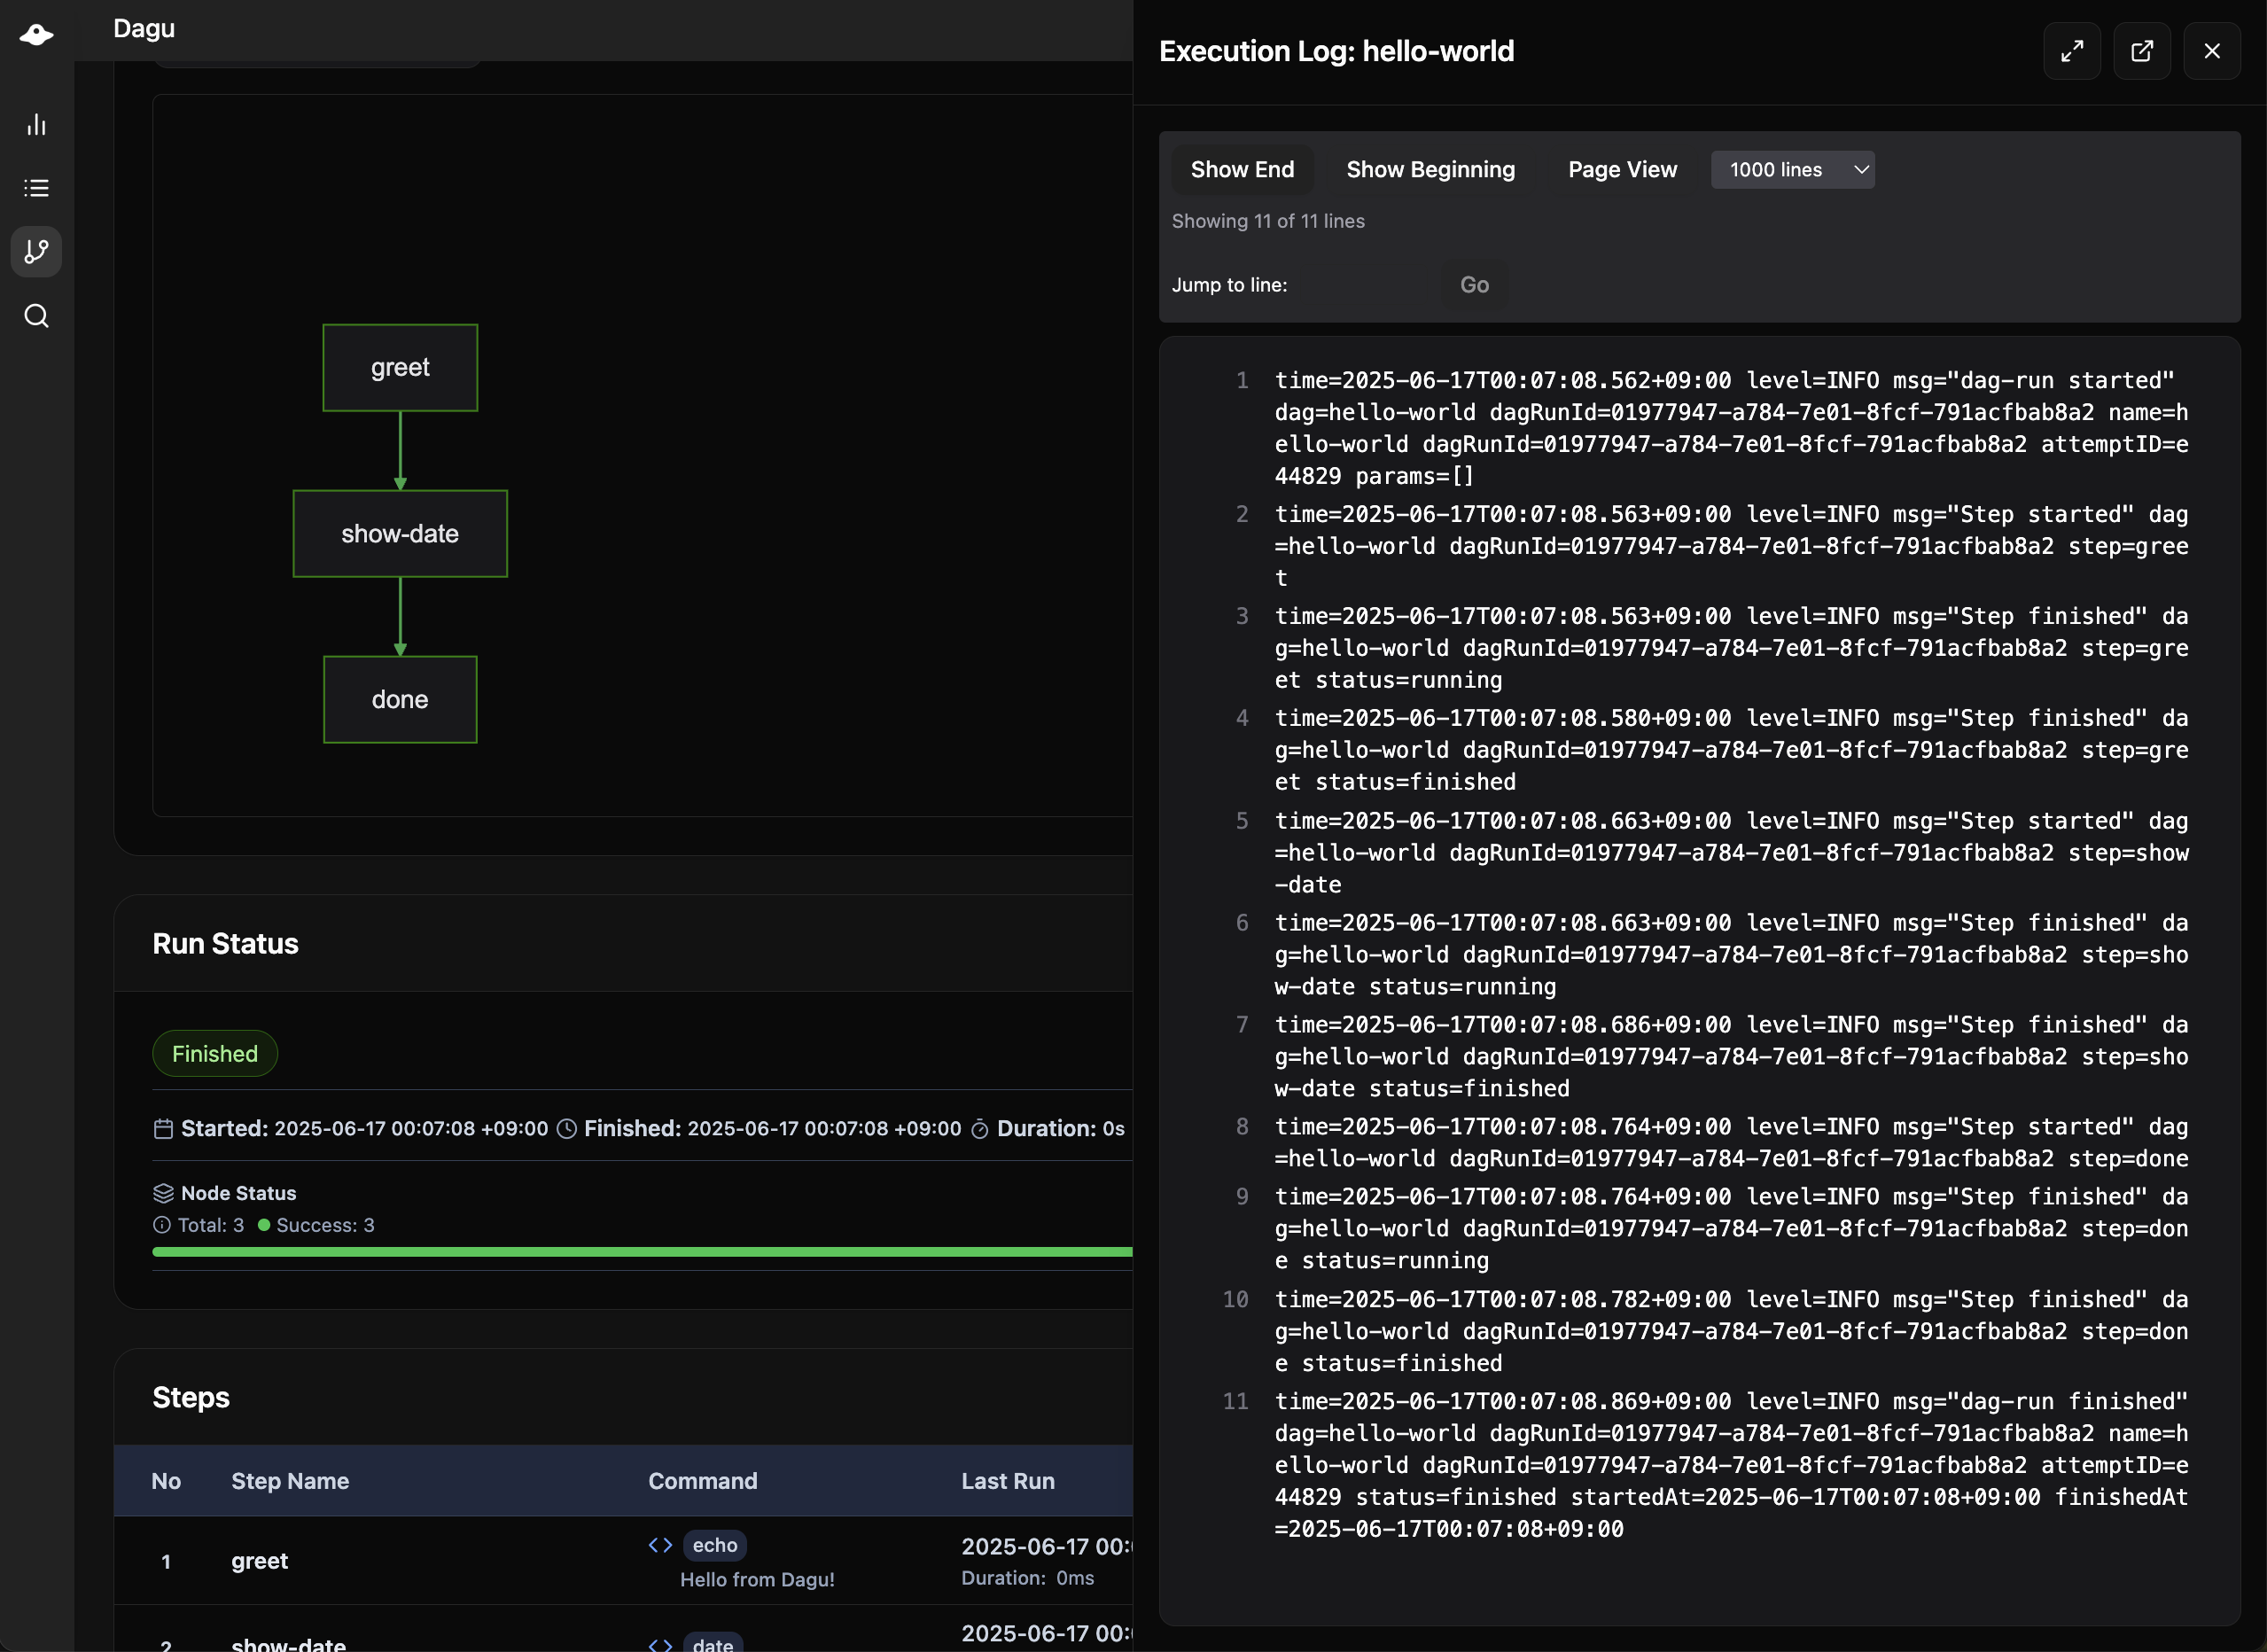Expand the execution log to fullscreen
Screen dimensions: 2267x1652
click(x=2072, y=51)
